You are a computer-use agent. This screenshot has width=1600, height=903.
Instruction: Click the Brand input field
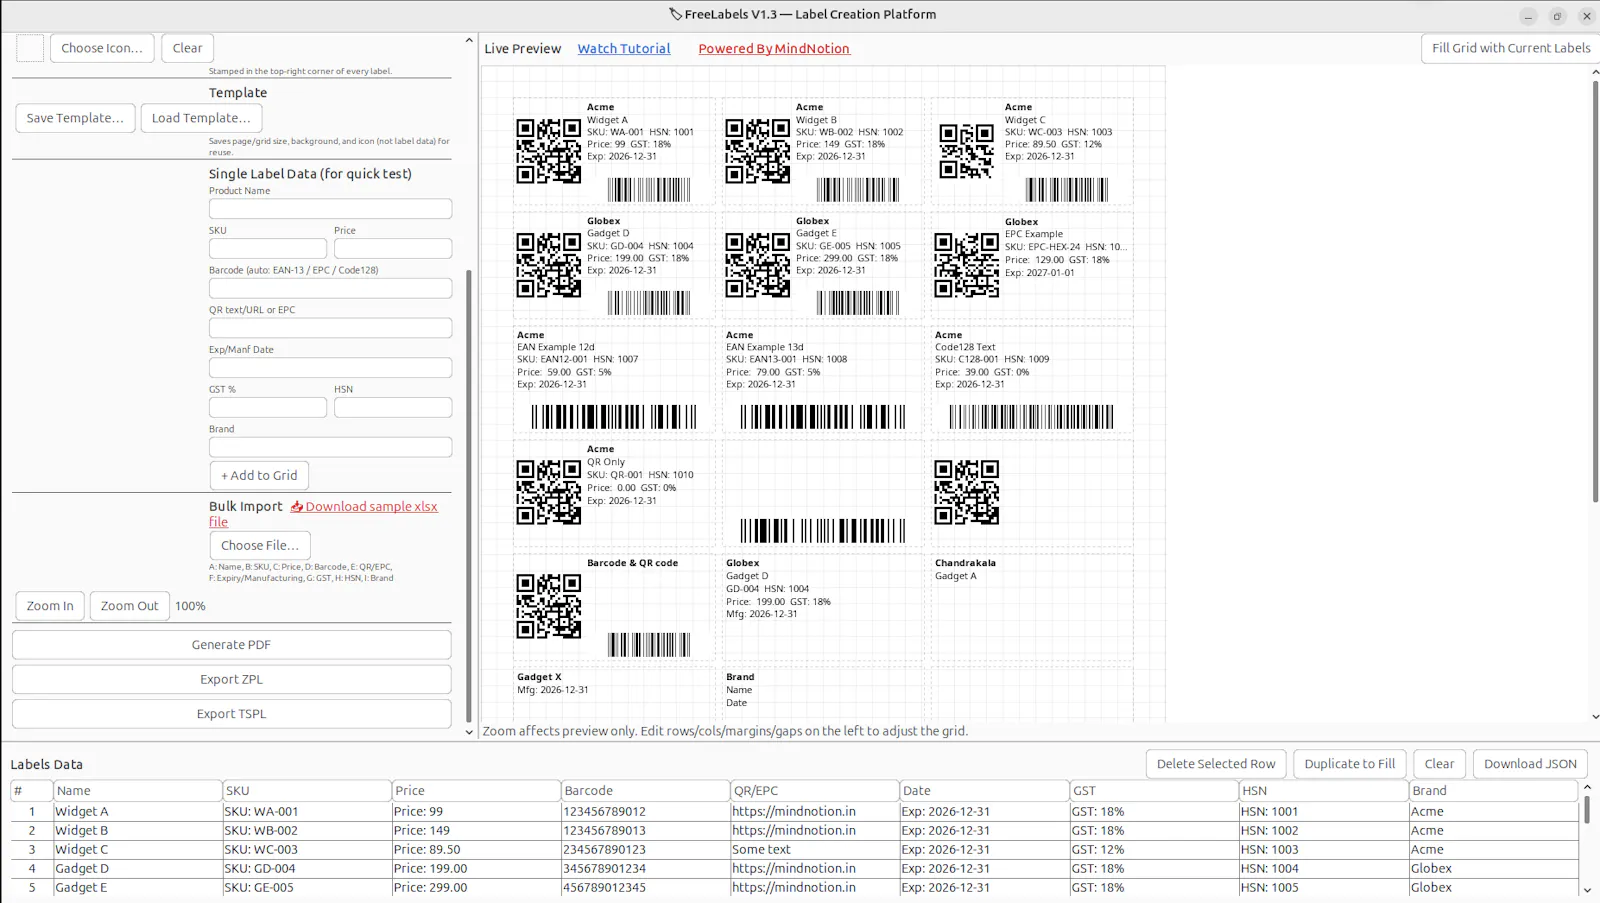tap(330, 447)
